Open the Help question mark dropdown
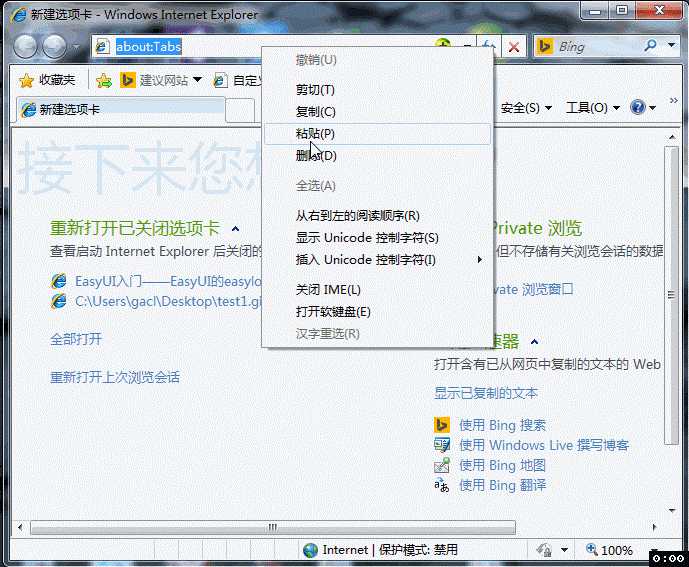The image size is (689, 567). [x=642, y=107]
